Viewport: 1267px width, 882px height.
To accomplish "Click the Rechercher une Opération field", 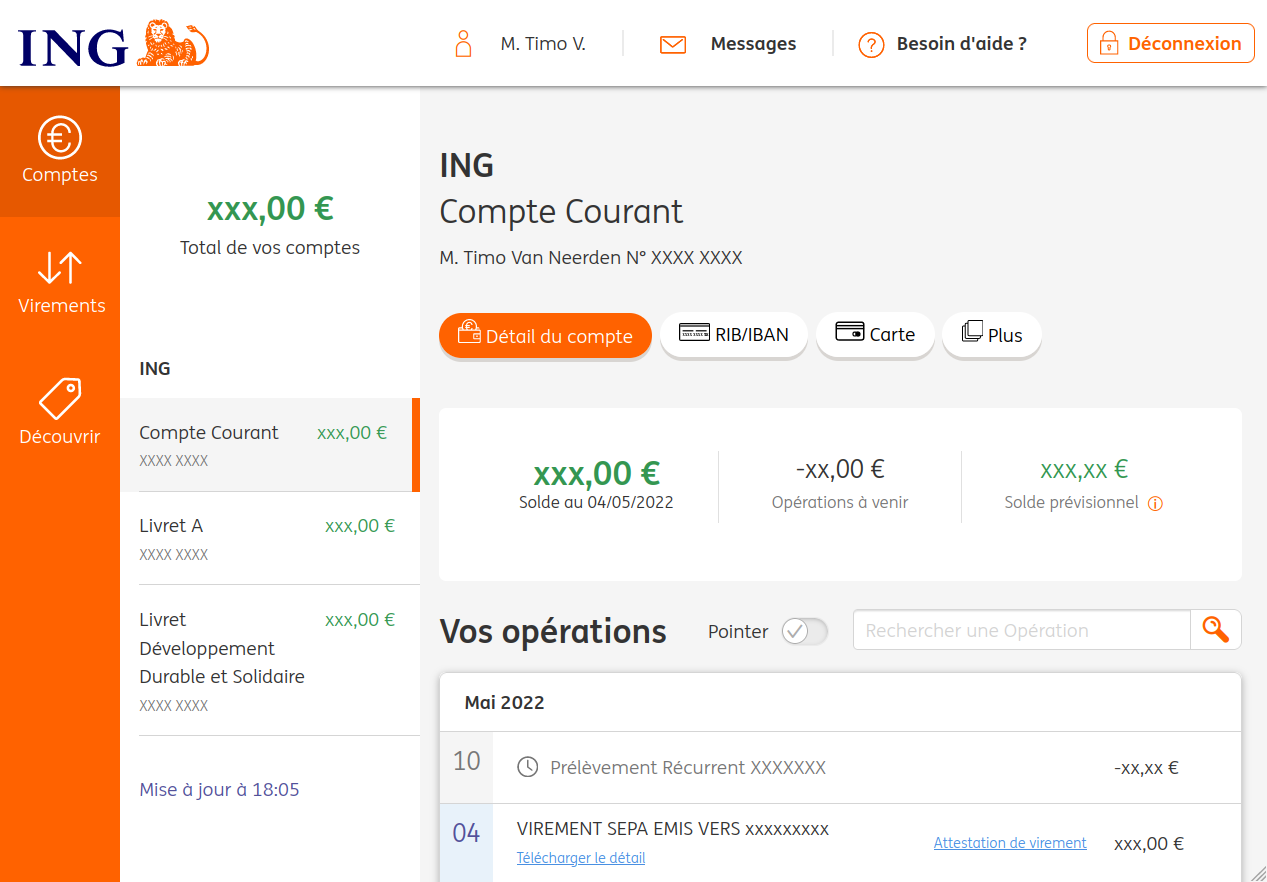I will click(x=1021, y=630).
